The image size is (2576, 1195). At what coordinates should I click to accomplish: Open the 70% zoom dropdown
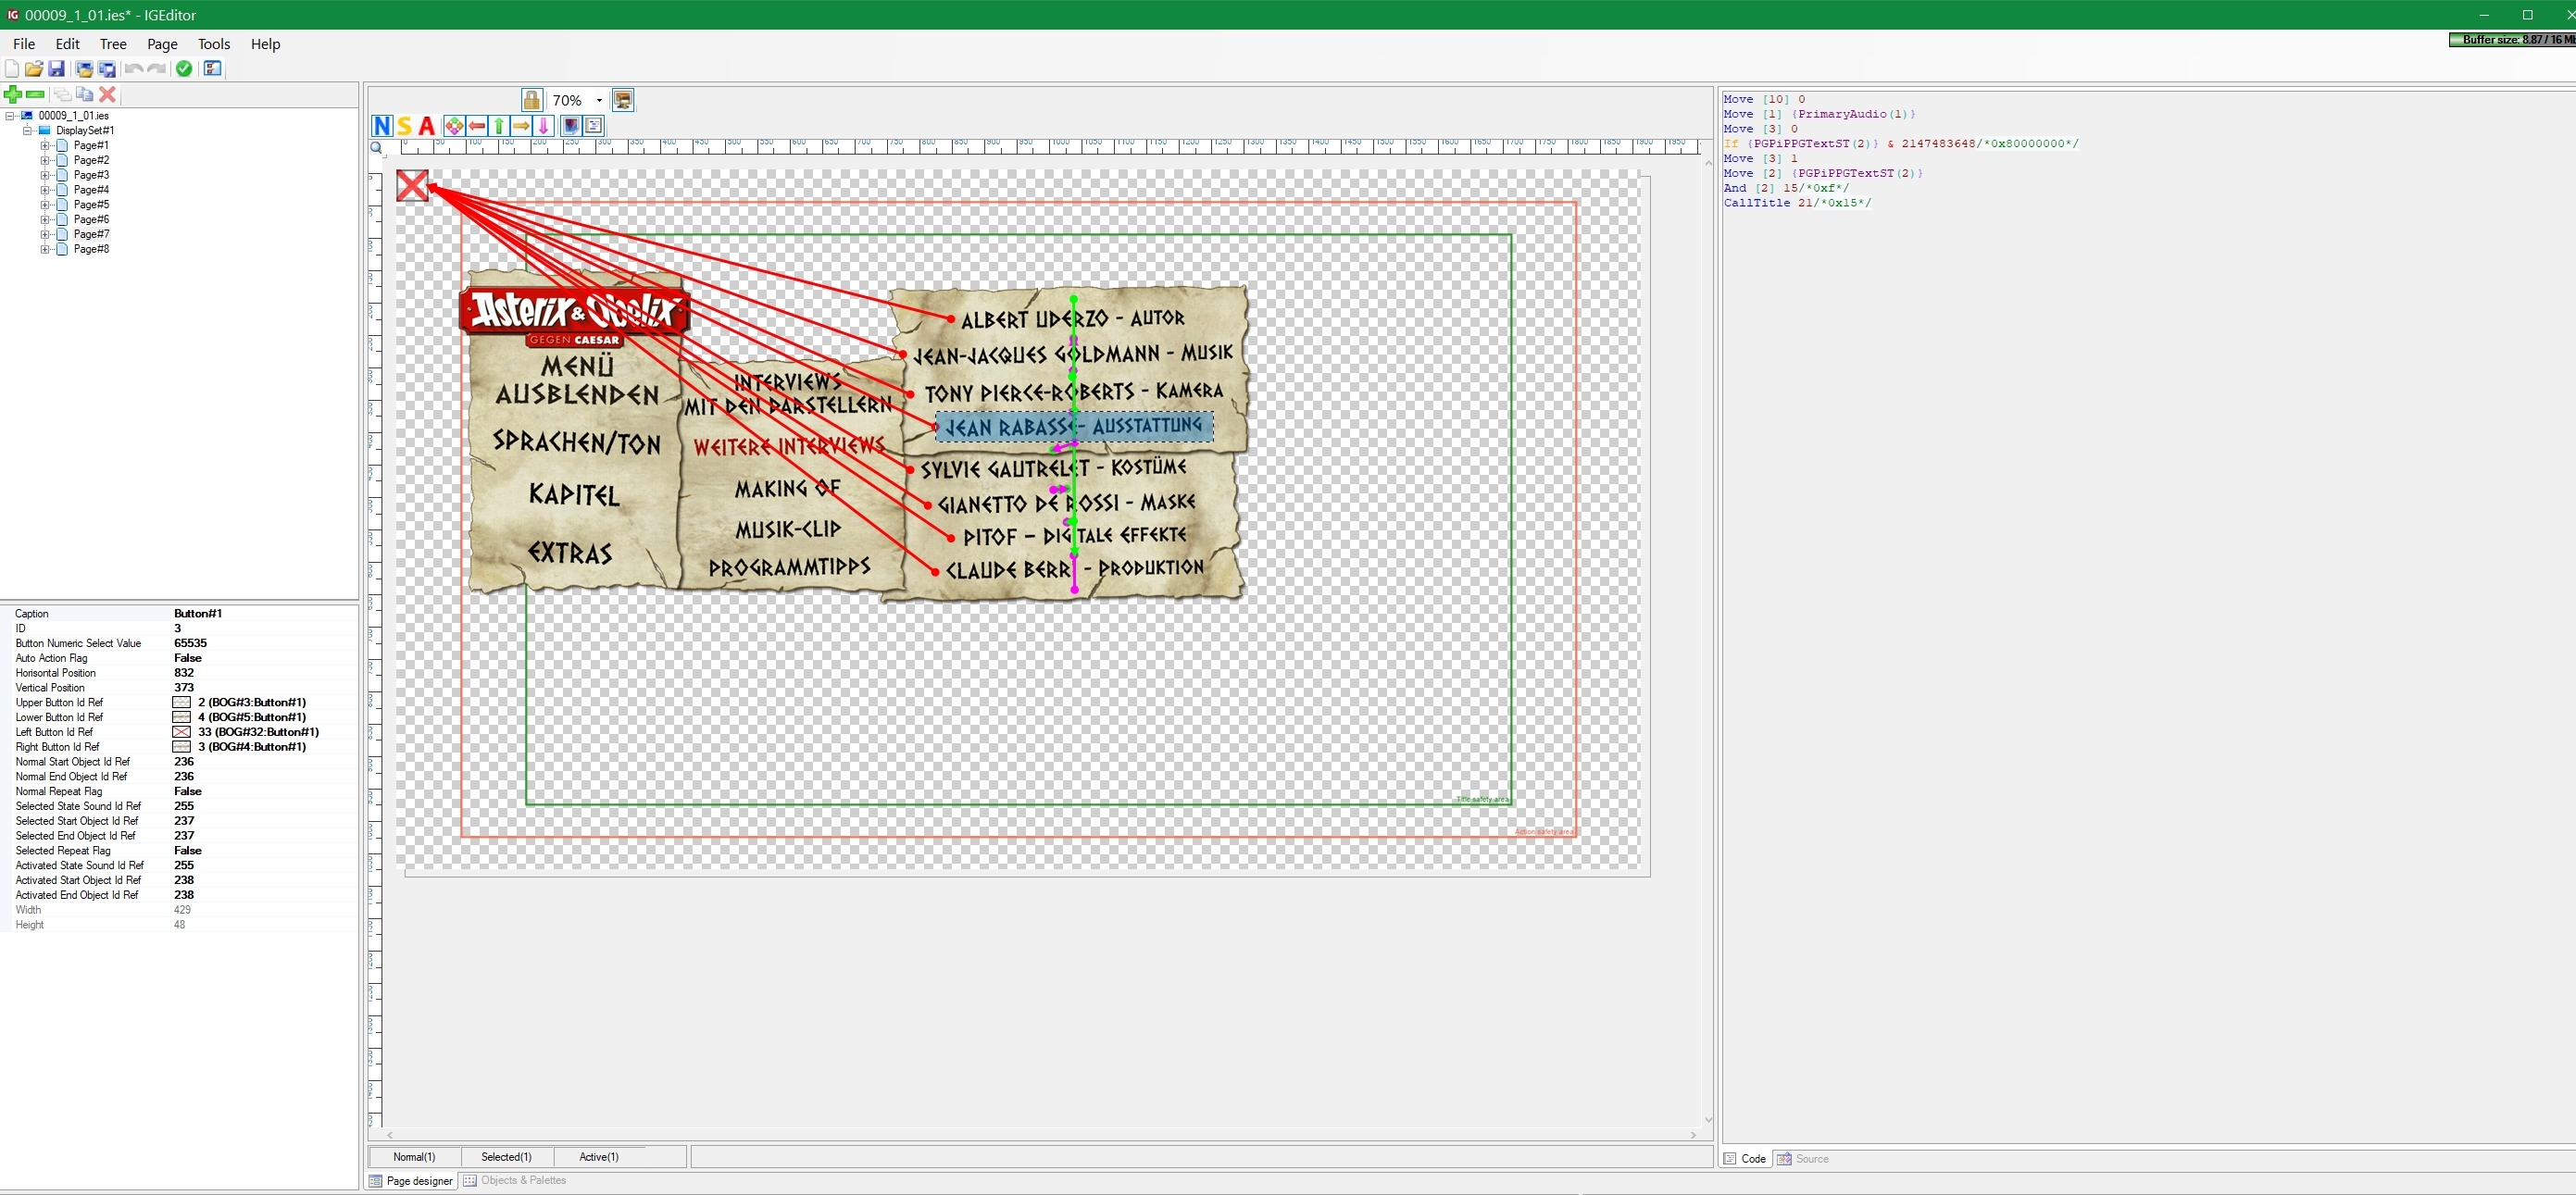pos(599,100)
